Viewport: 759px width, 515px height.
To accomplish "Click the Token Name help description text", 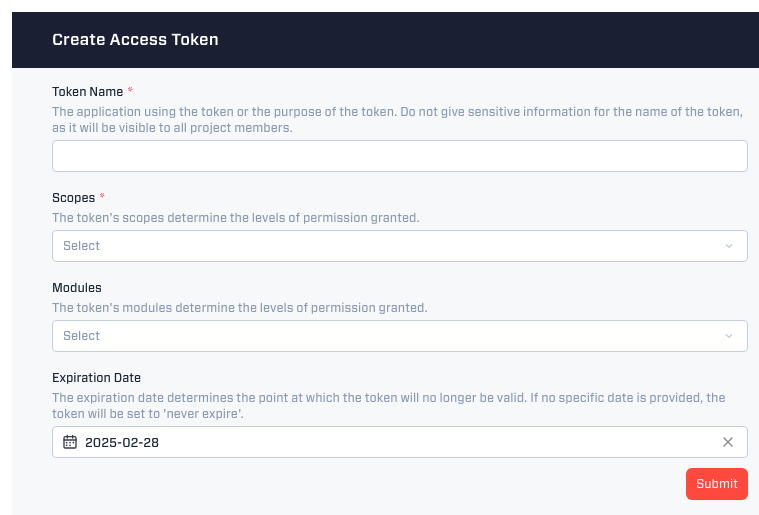I will [397, 120].
